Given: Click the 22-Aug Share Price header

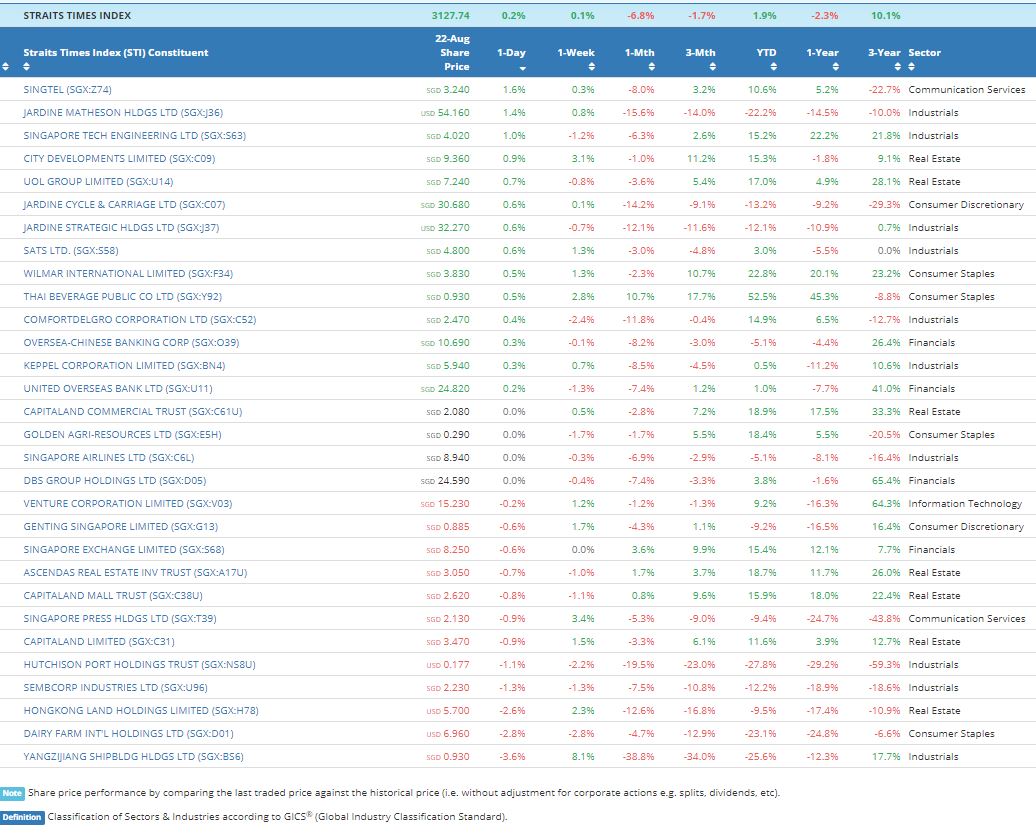Looking at the screenshot, I should pyautogui.click(x=453, y=52).
